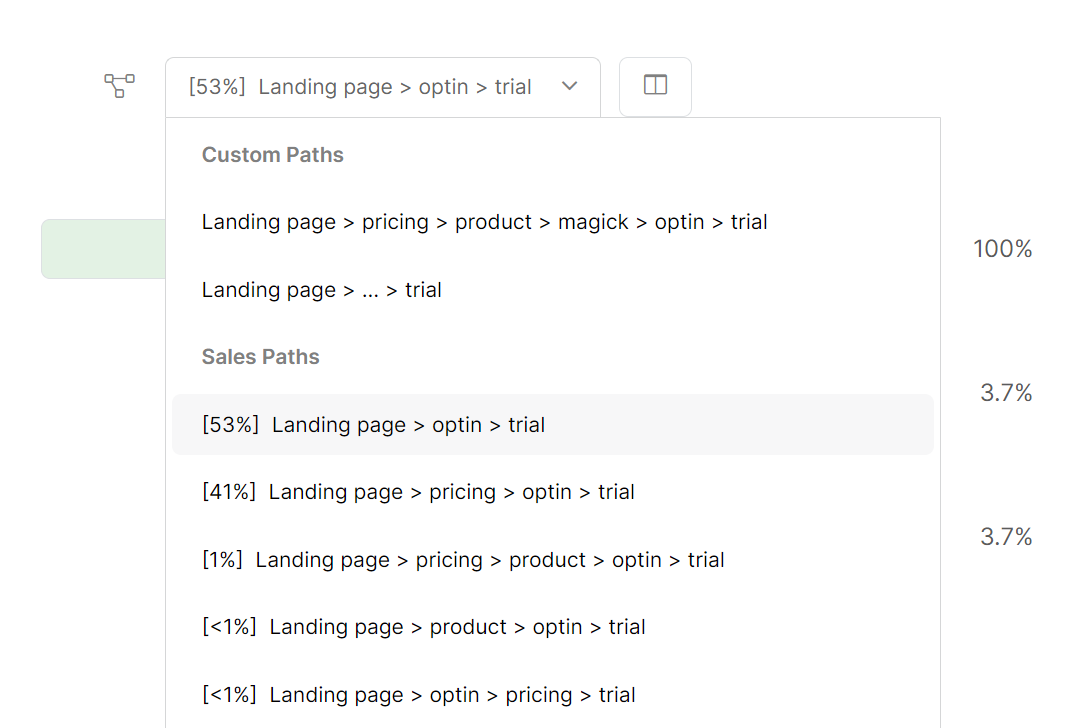Click the funnel path flow icon
1075x728 pixels.
coord(120,86)
